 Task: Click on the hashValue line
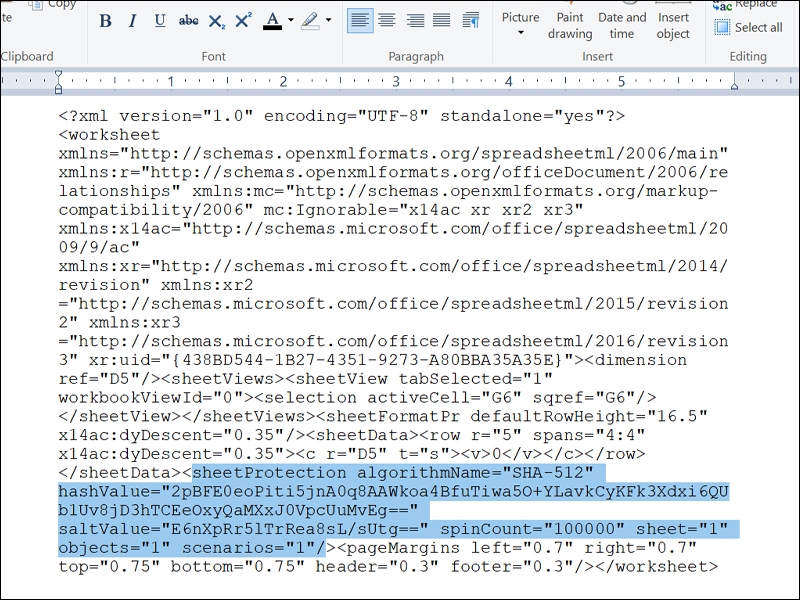click(x=394, y=492)
